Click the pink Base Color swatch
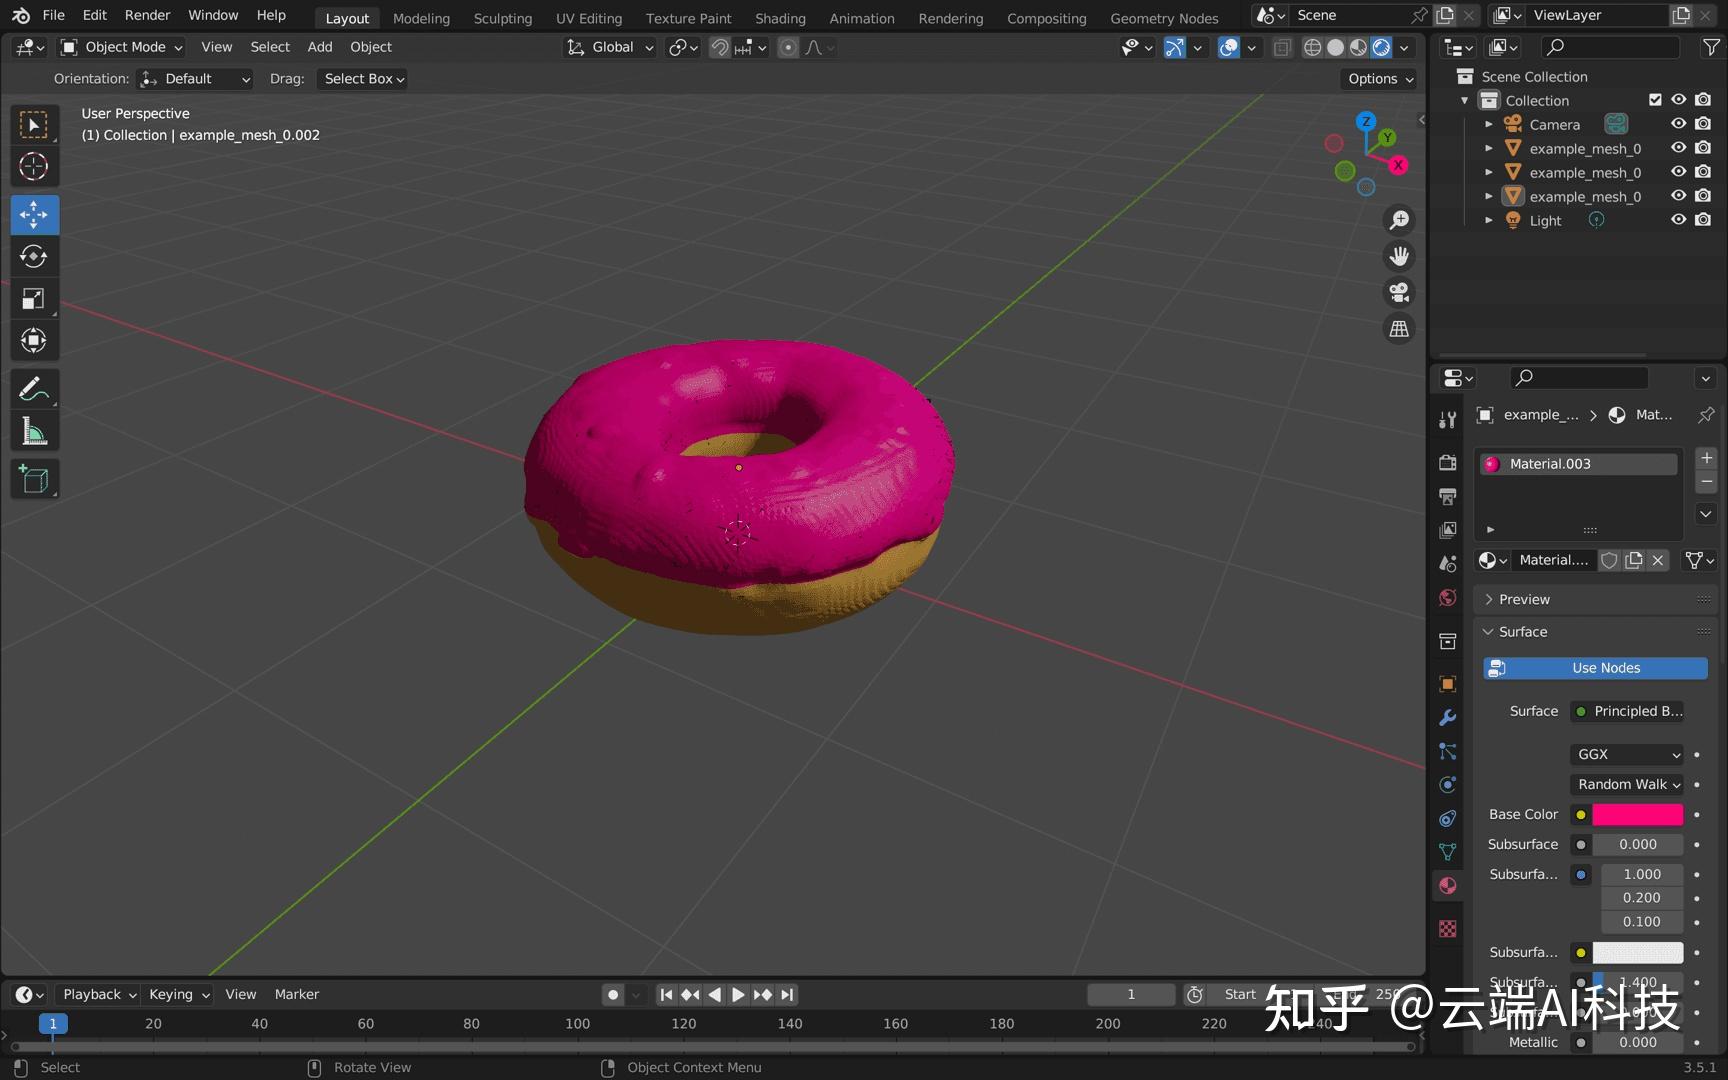Viewport: 1728px width, 1080px height. click(x=1638, y=814)
